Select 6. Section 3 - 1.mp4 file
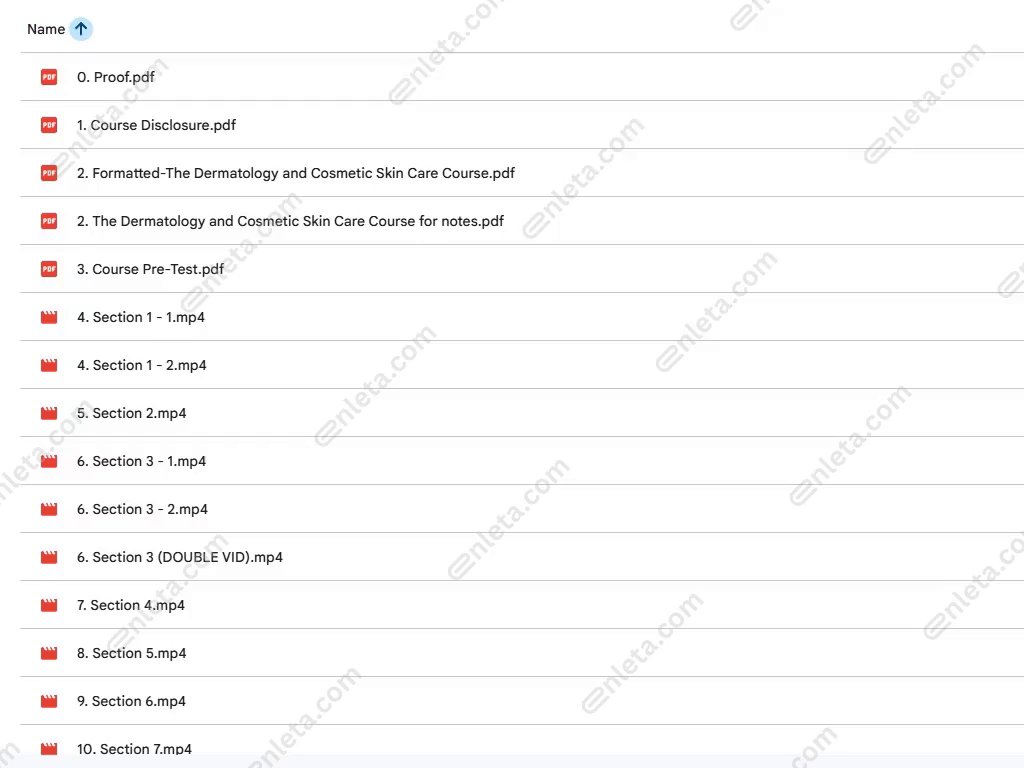This screenshot has height=768, width=1024. click(x=142, y=461)
